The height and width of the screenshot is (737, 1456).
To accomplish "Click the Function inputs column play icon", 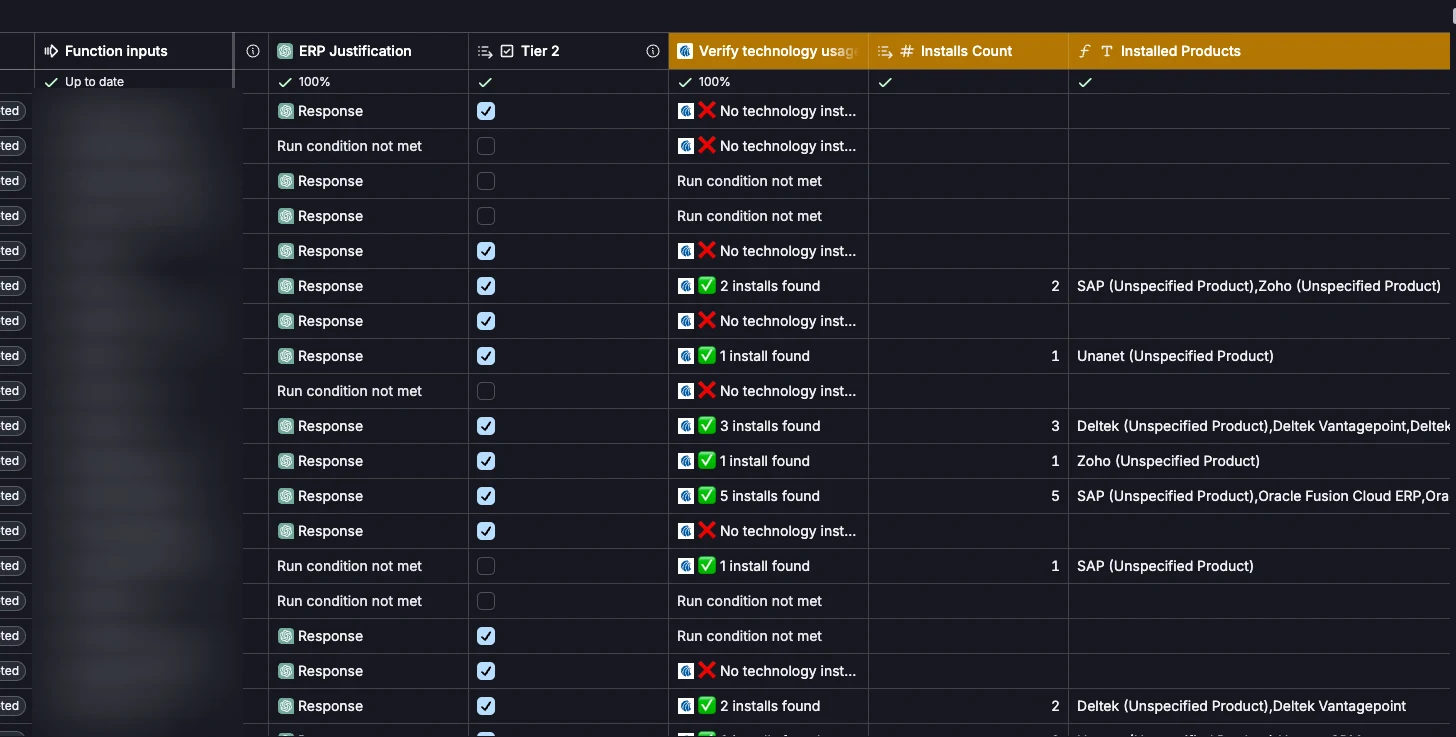I will coord(52,51).
